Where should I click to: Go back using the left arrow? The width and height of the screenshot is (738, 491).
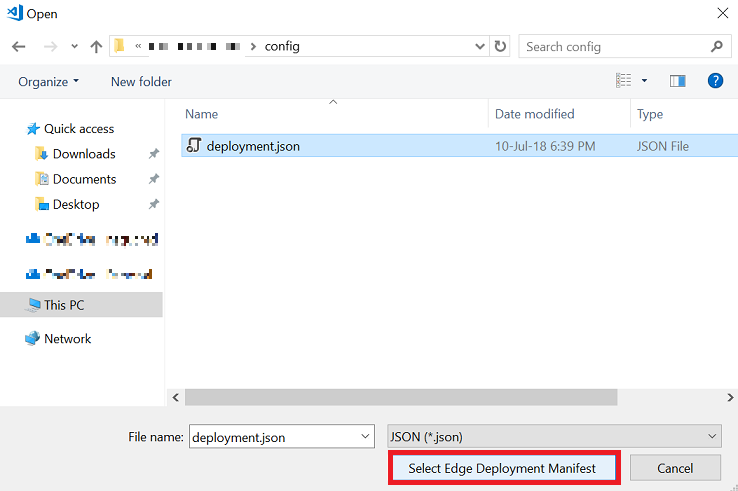(19, 47)
